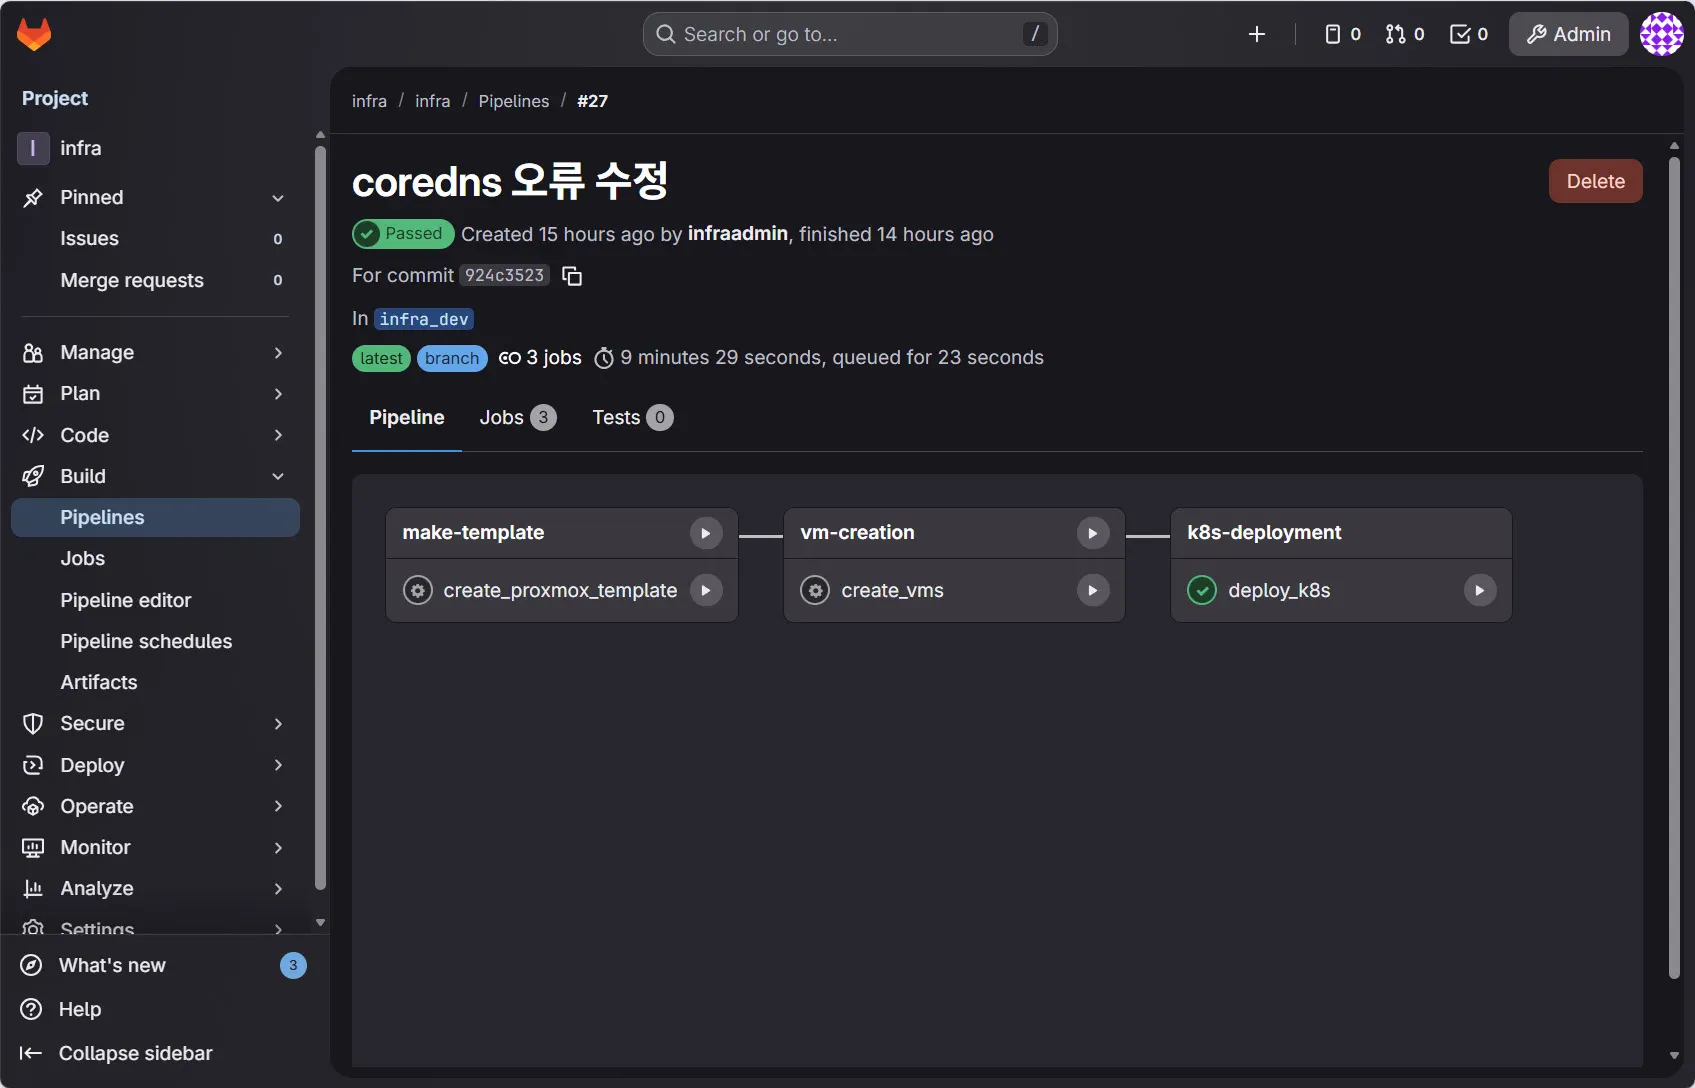
Task: Run all vm-creation stage jobs
Action: [x=1093, y=533]
